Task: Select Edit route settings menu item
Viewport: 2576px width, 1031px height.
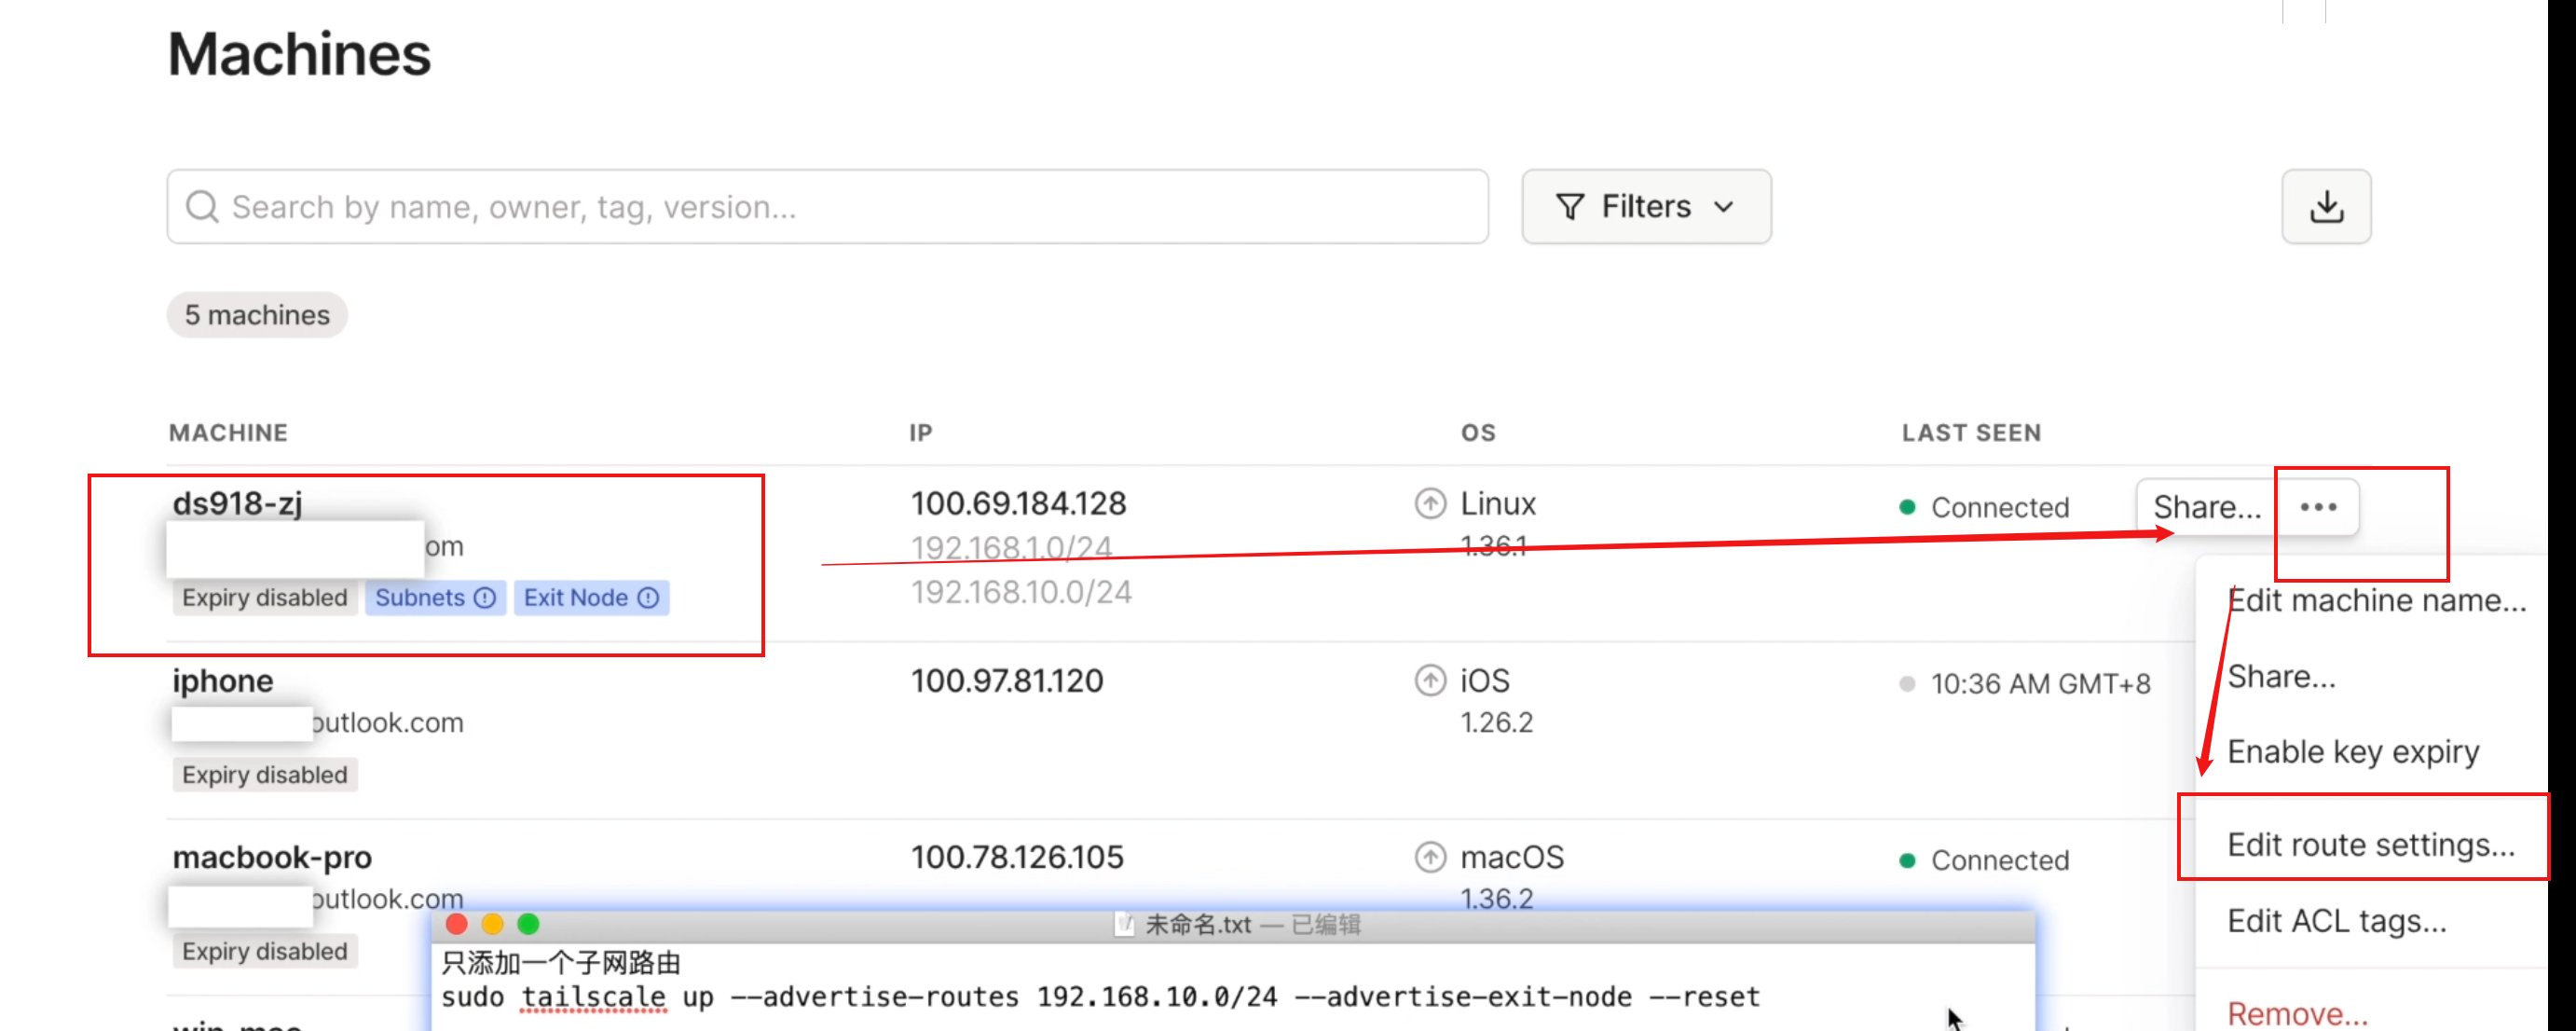Action: (x=2369, y=845)
